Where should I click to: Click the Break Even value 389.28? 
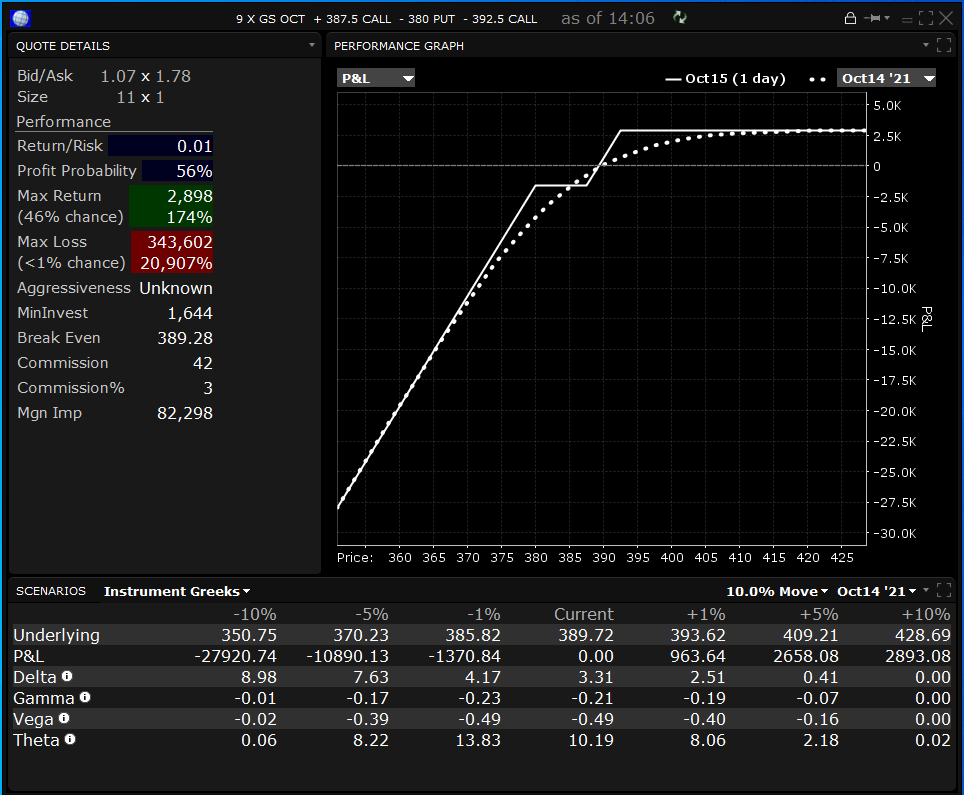click(185, 338)
